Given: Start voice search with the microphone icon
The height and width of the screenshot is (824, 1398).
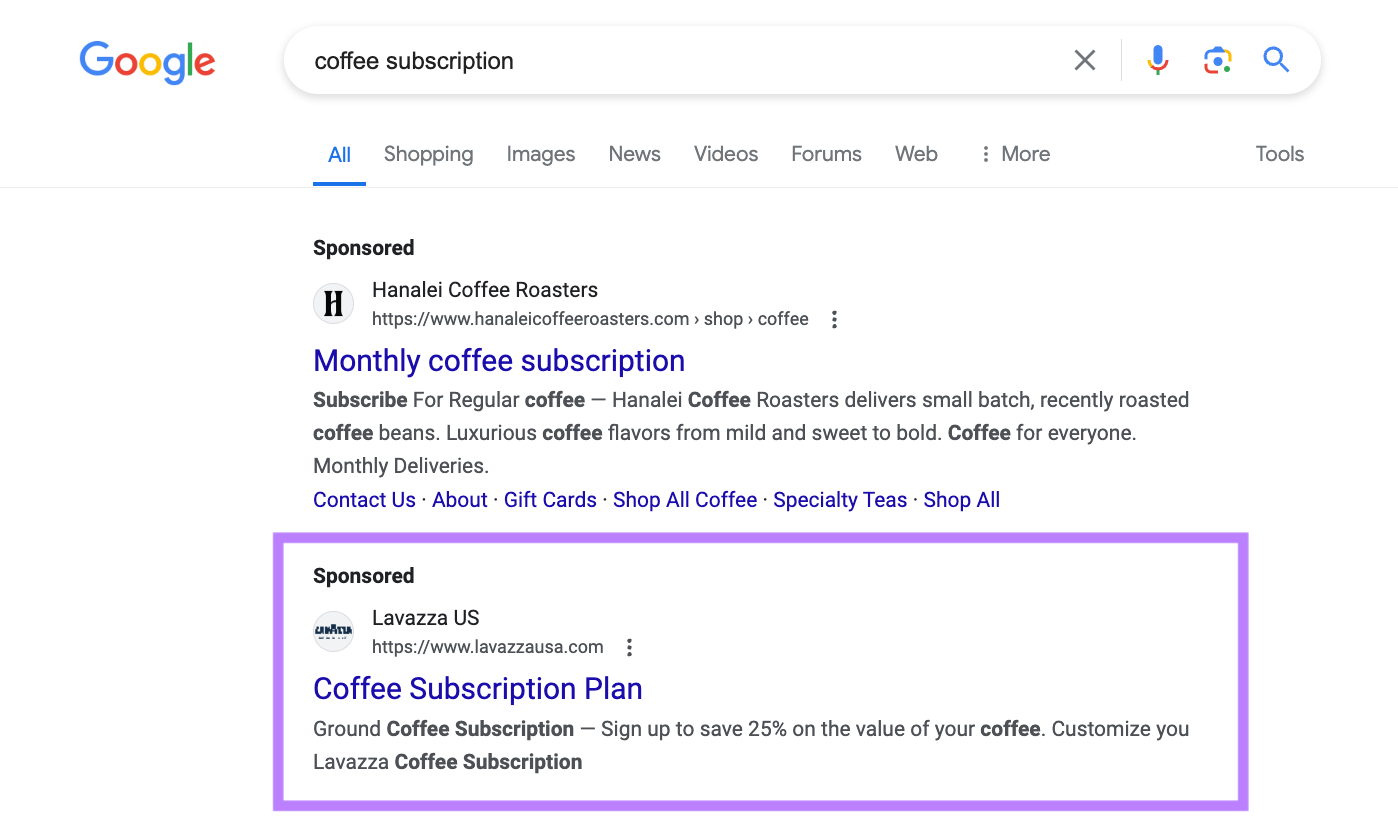Looking at the screenshot, I should [1157, 60].
